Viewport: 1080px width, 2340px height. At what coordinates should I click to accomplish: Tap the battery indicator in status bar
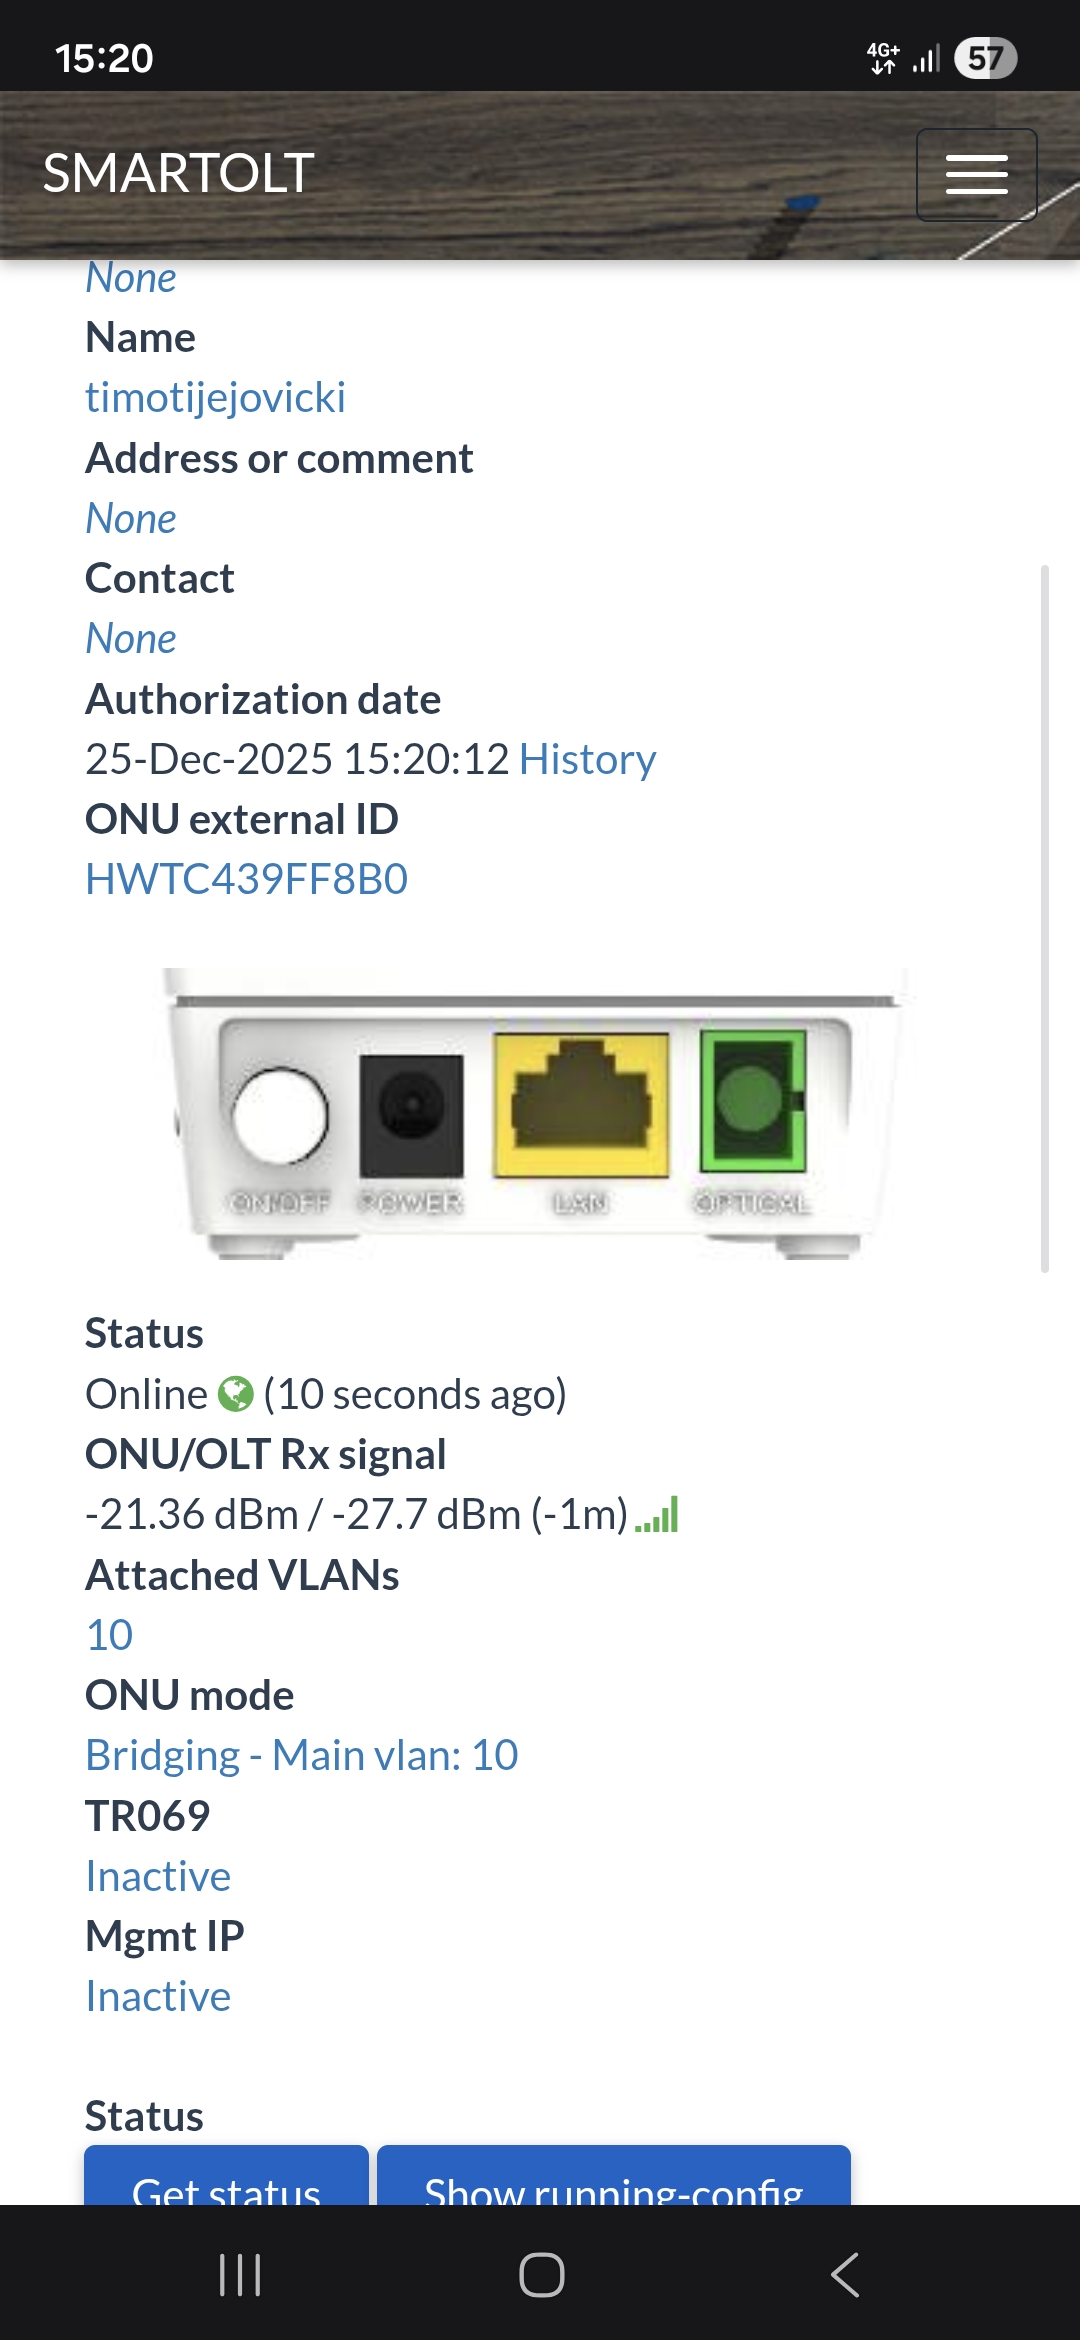(985, 58)
